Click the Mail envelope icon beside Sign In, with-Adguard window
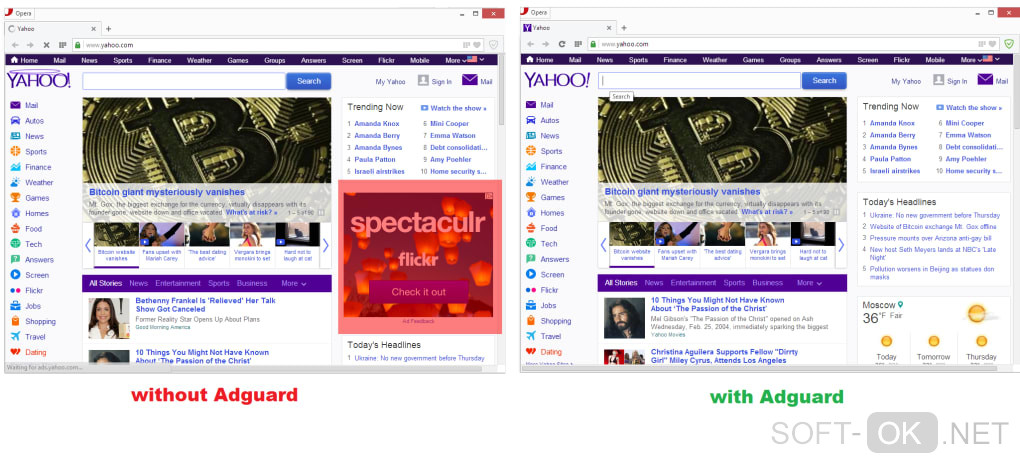Image resolution: width=1020 pixels, height=458 pixels. click(x=985, y=79)
